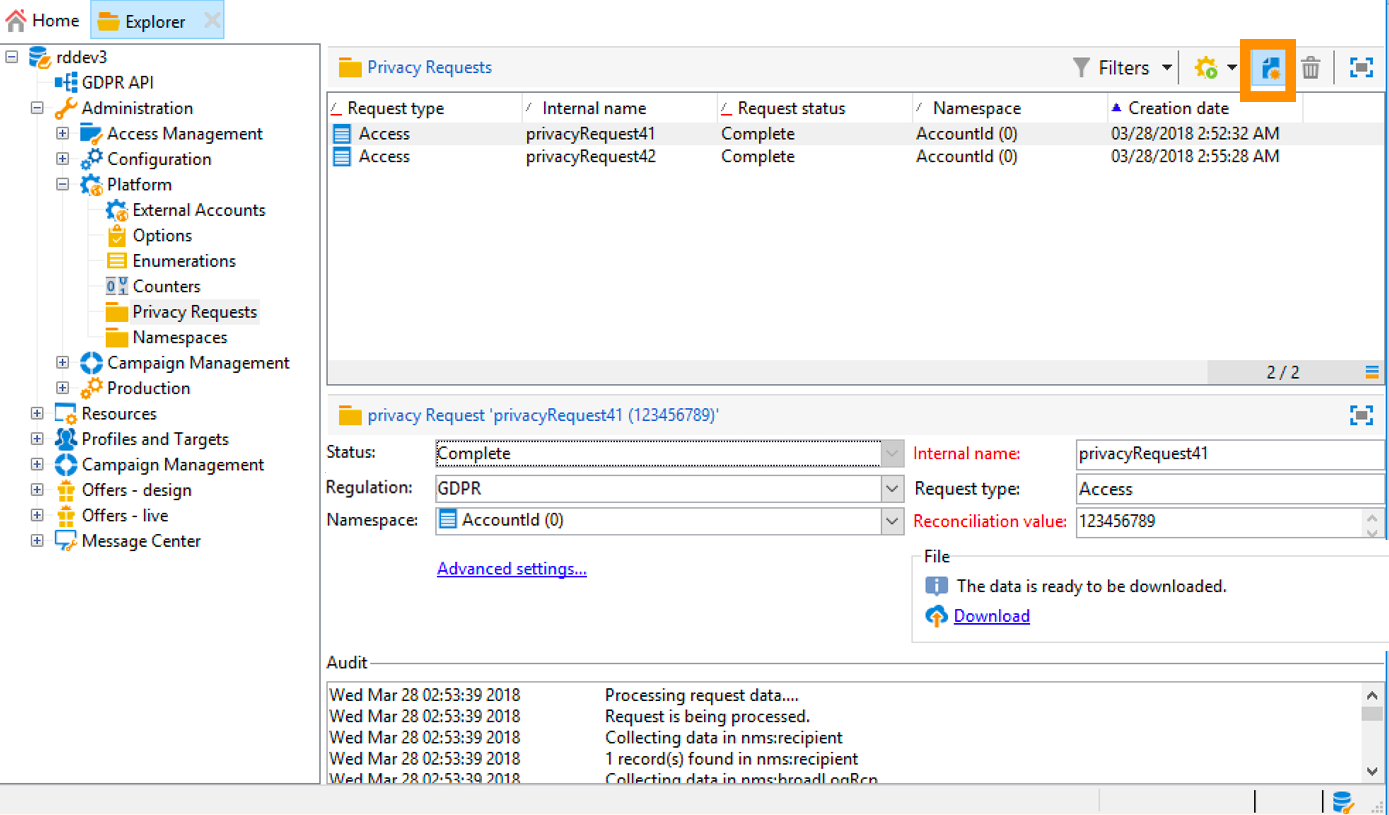Expand Campaign Management under Administration
The image size is (1389, 815).
tap(62, 363)
